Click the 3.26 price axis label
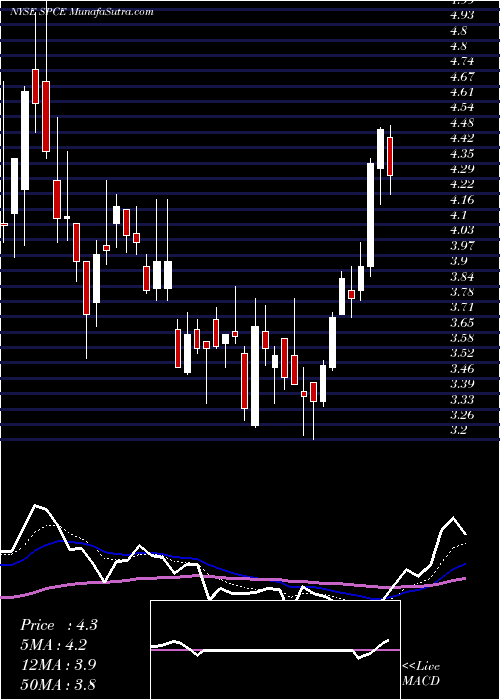The width and height of the screenshot is (500, 700). pos(462,415)
